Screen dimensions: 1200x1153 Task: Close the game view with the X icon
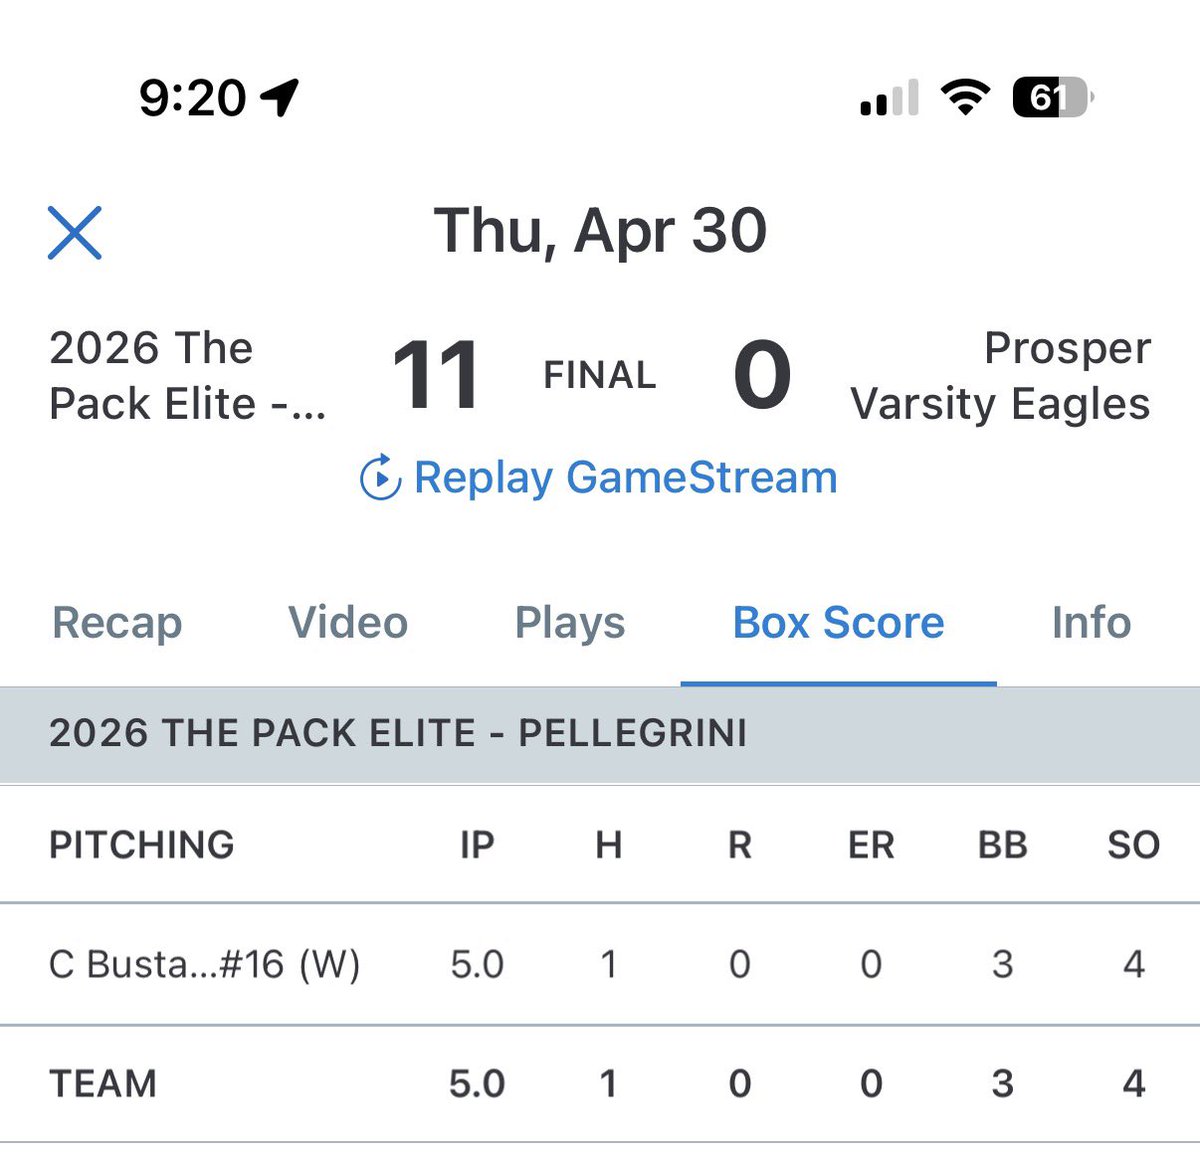75,233
